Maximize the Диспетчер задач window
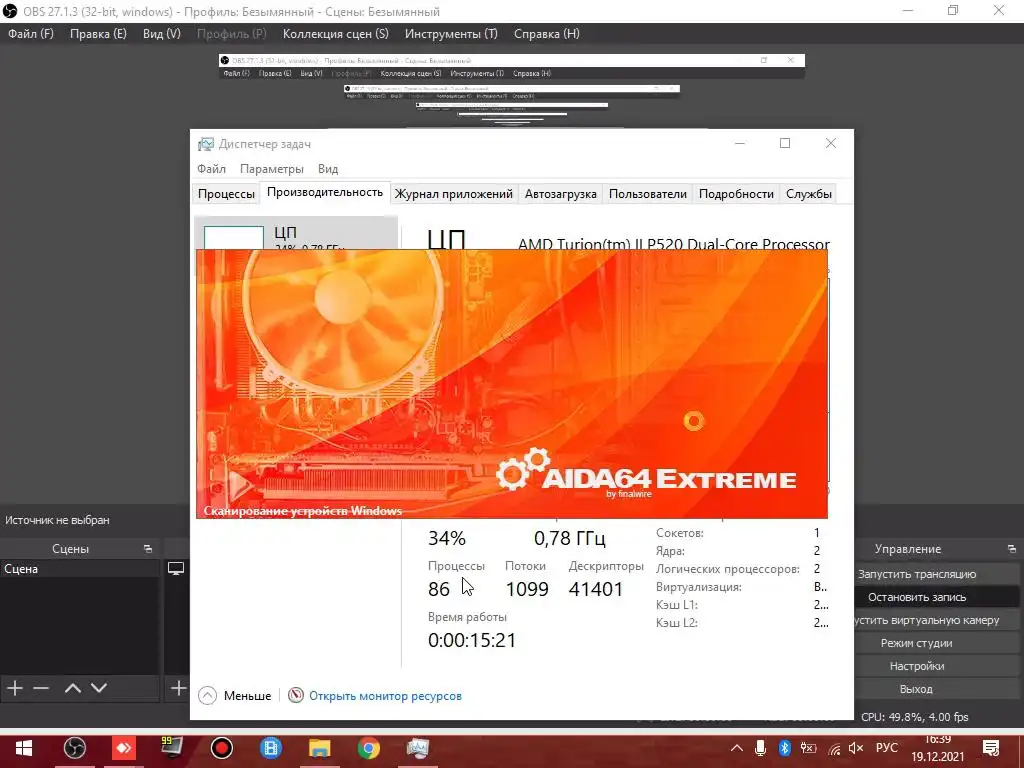Image resolution: width=1024 pixels, height=768 pixels. pyautogui.click(x=785, y=143)
